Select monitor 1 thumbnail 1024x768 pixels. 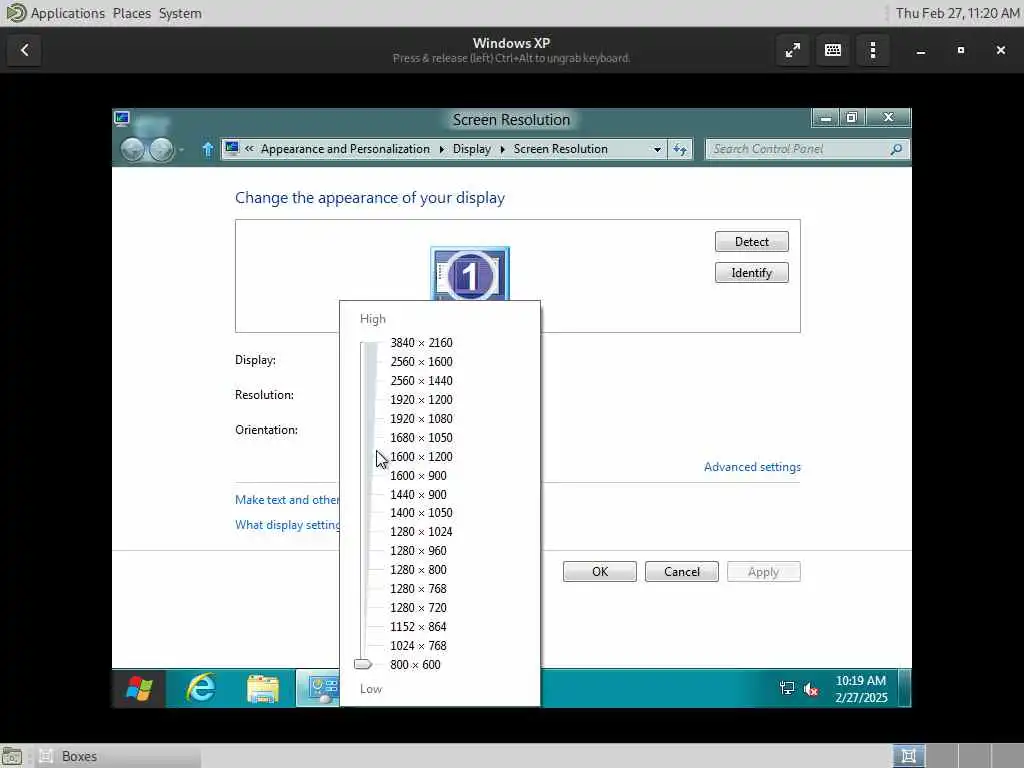(470, 274)
